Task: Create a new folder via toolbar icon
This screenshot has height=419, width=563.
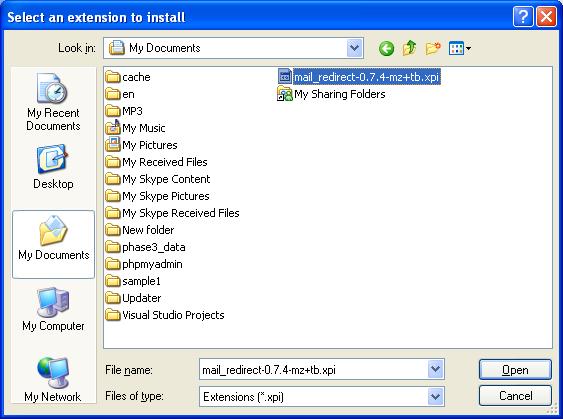Action: pyautogui.click(x=433, y=48)
